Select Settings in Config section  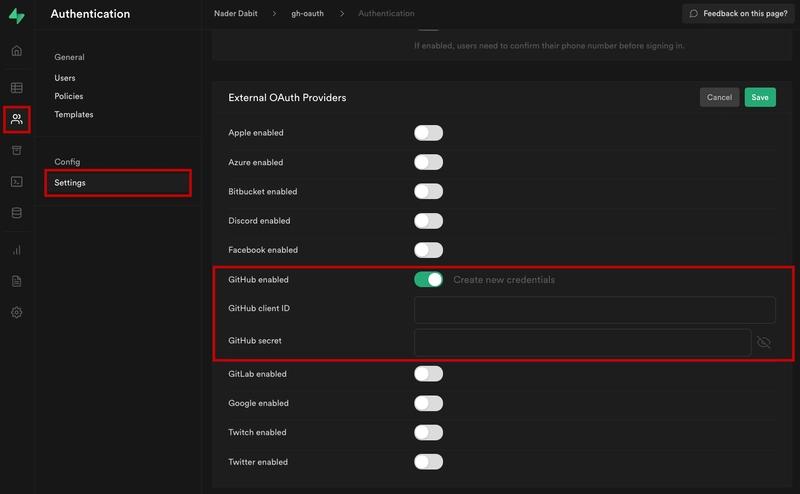[118, 183]
